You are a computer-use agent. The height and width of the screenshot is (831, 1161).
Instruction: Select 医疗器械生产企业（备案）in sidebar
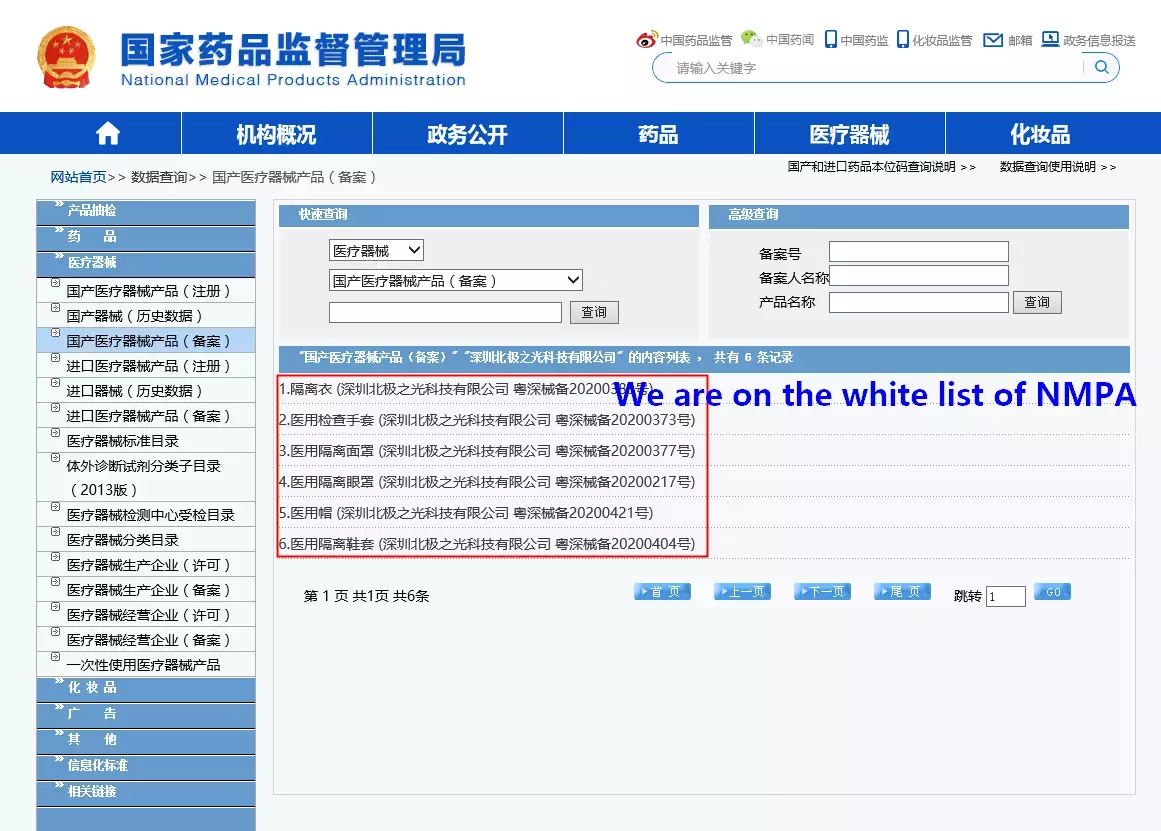click(148, 590)
